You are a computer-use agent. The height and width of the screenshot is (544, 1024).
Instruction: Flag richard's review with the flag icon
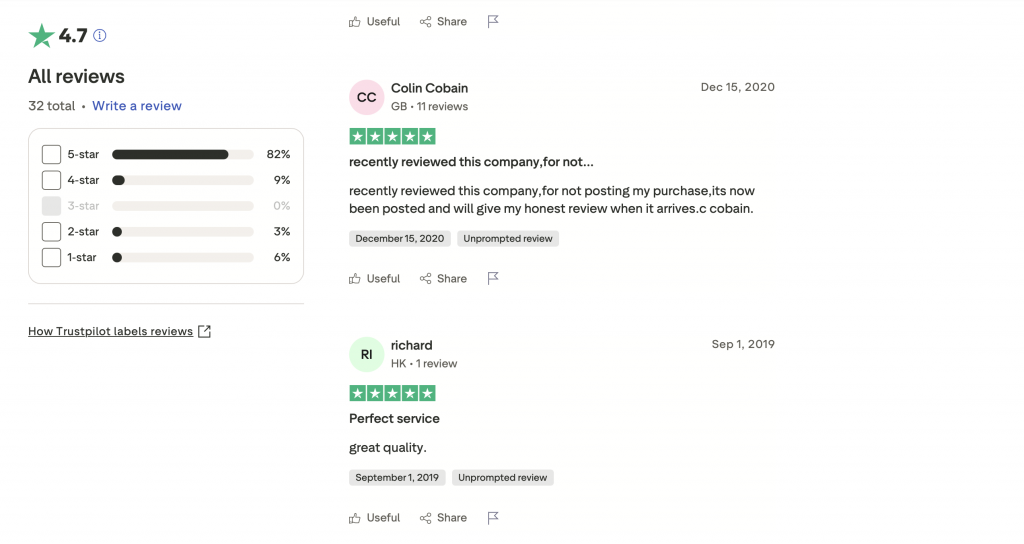493,518
